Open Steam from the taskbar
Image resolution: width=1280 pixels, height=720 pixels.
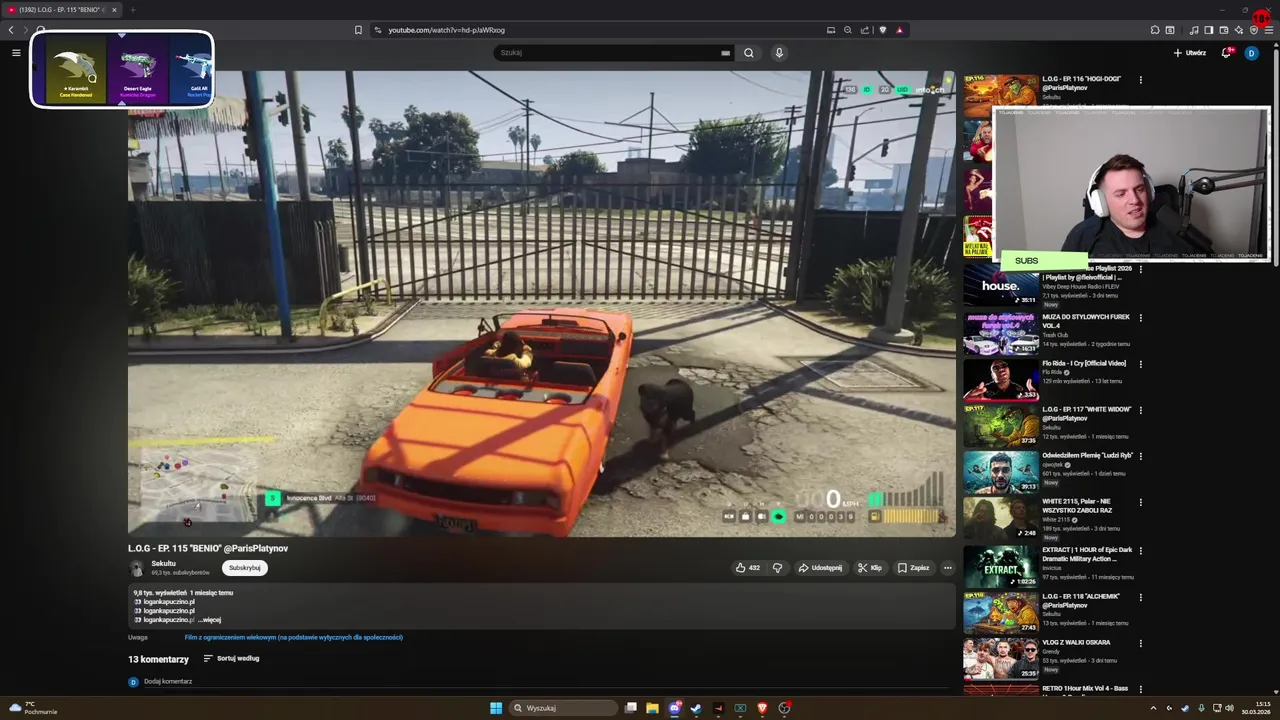pyautogui.click(x=697, y=708)
